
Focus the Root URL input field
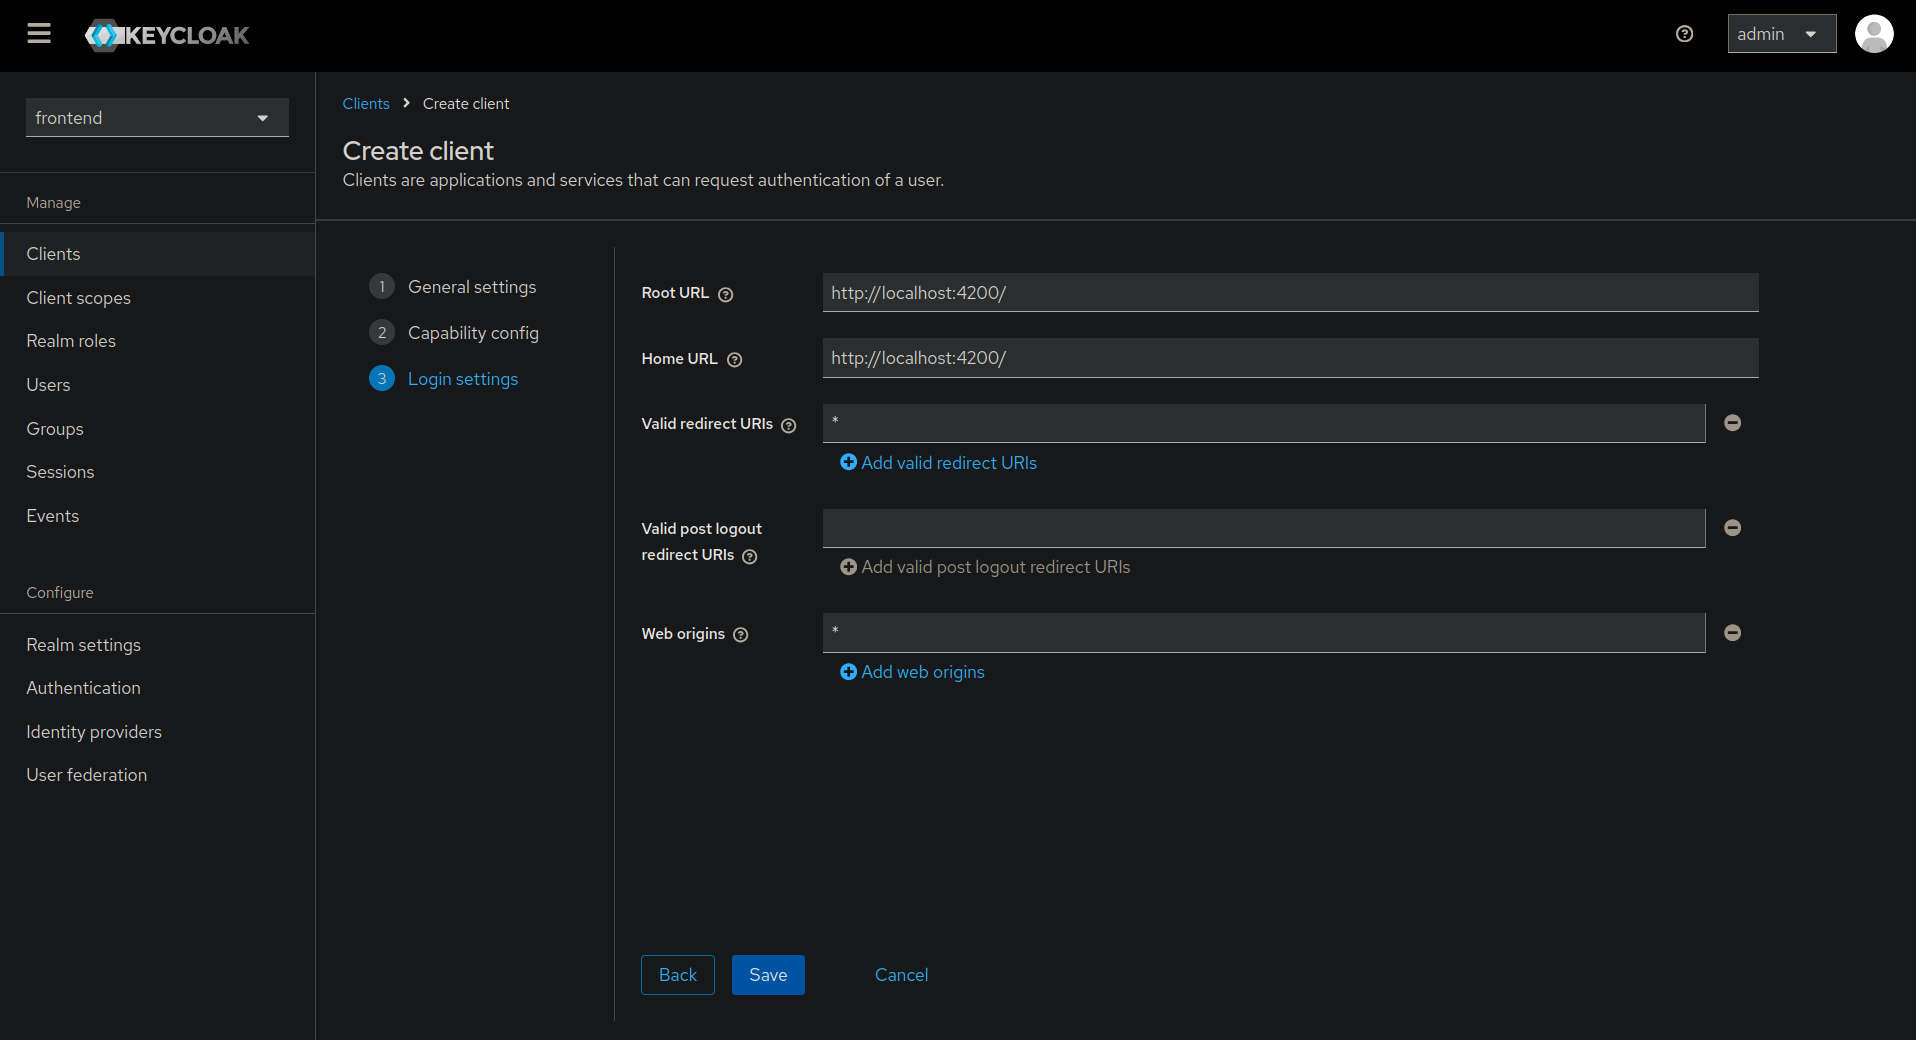[1290, 293]
